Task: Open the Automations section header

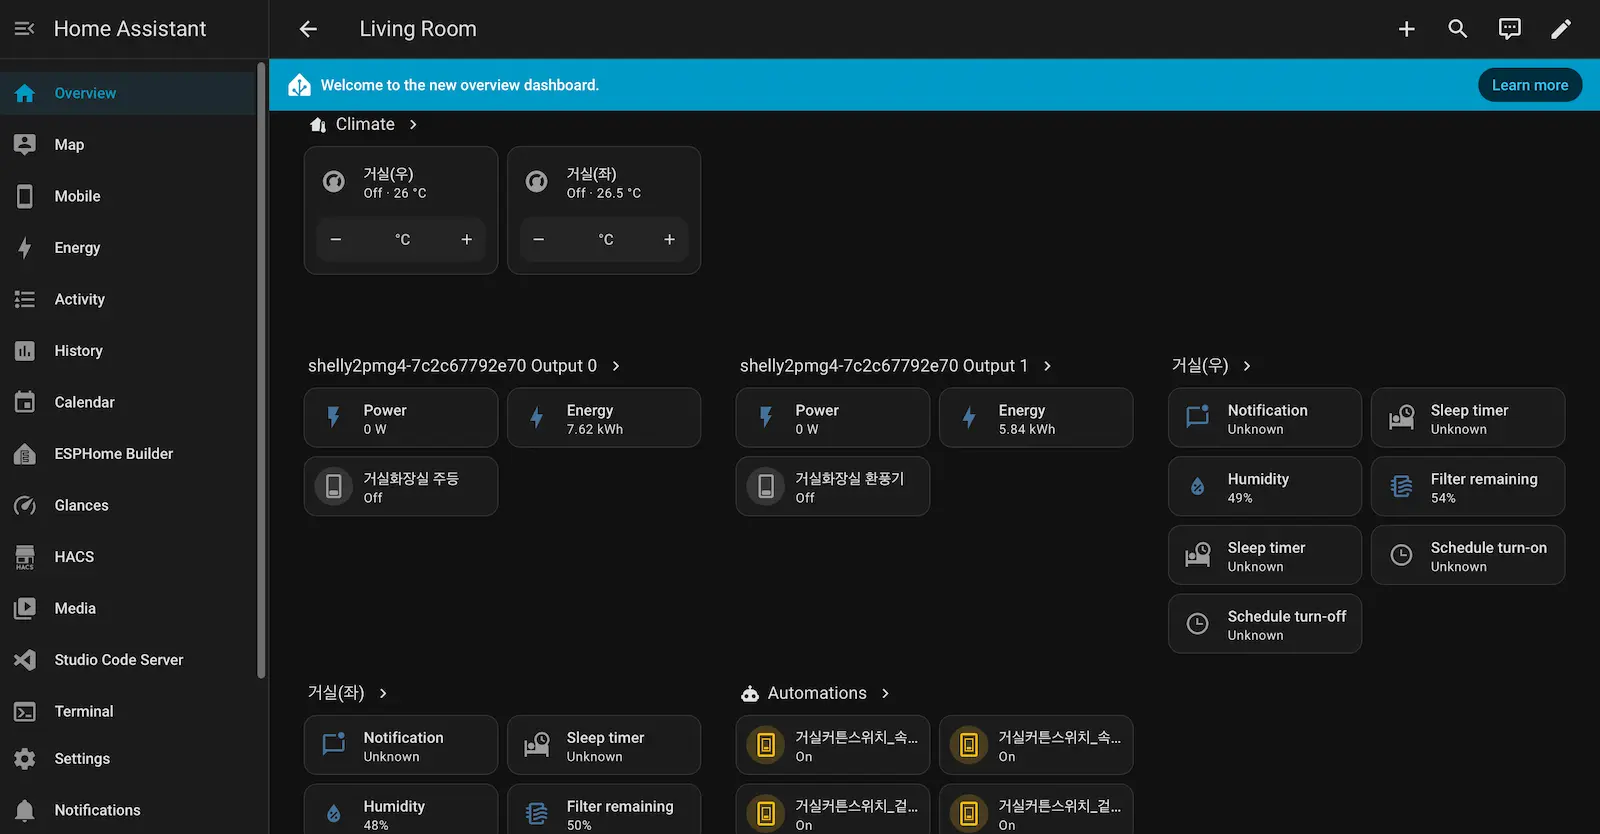Action: coord(815,693)
